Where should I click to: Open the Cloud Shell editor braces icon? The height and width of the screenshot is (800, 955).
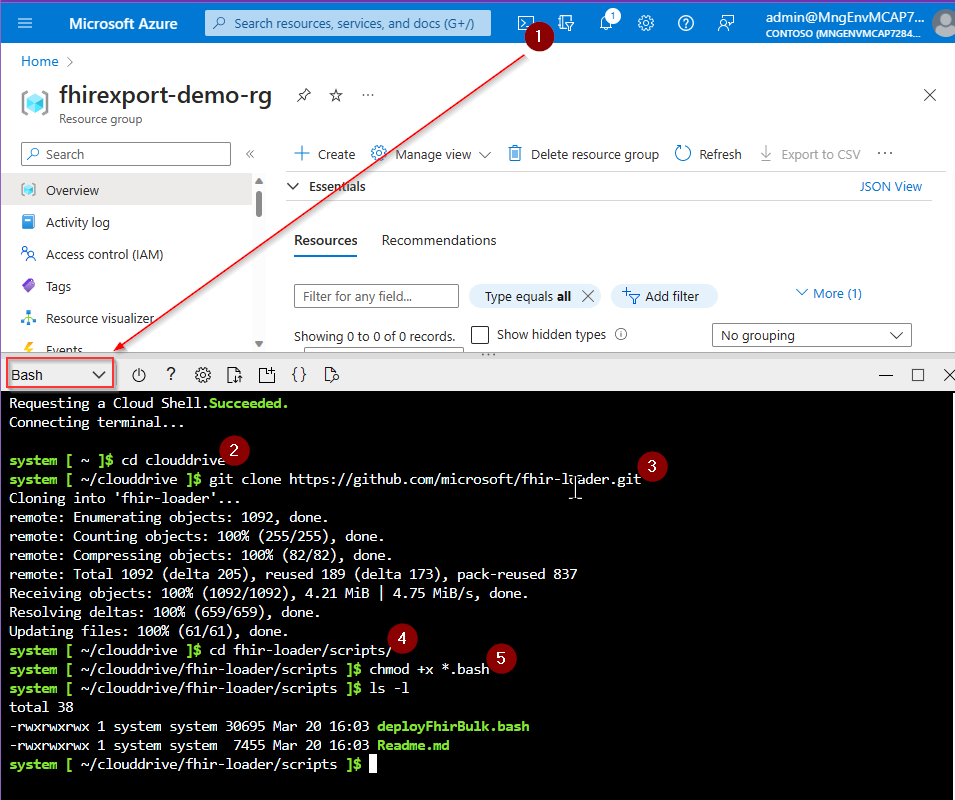[299, 375]
